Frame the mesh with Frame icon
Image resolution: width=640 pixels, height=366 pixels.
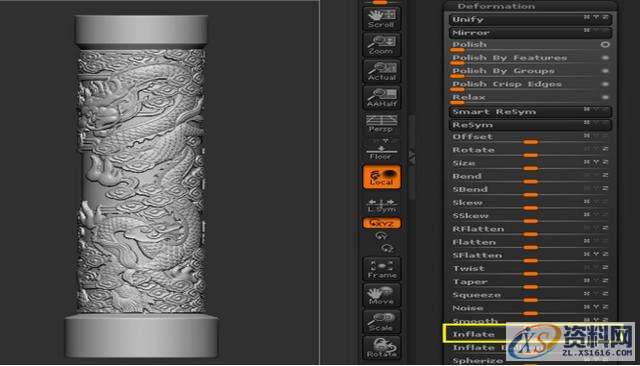tap(381, 269)
